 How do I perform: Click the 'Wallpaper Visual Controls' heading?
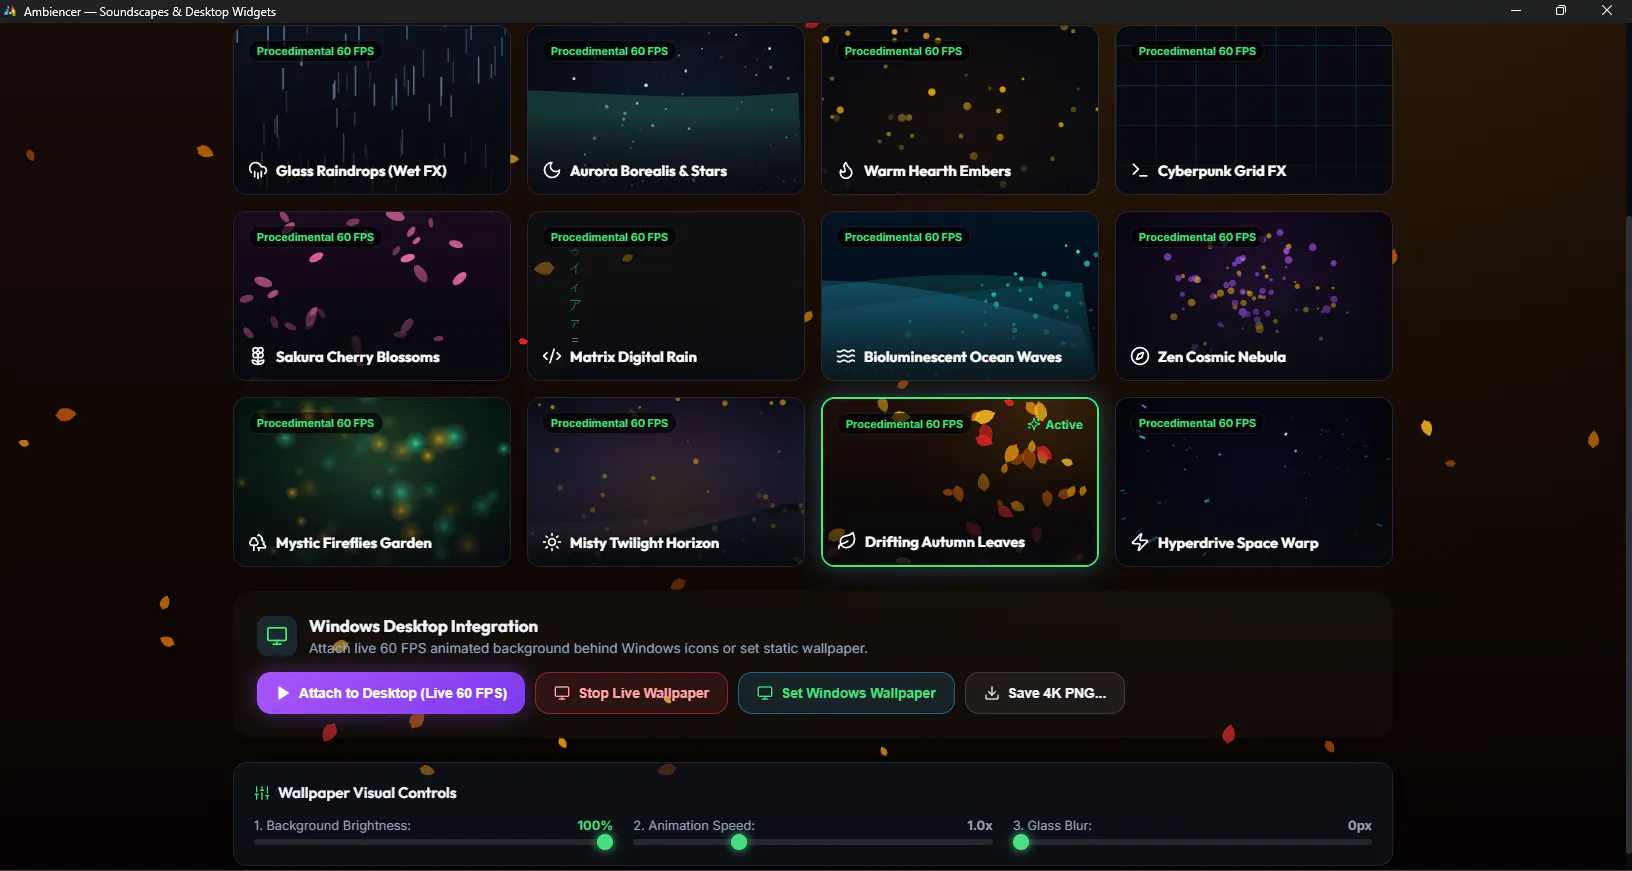pos(367,793)
